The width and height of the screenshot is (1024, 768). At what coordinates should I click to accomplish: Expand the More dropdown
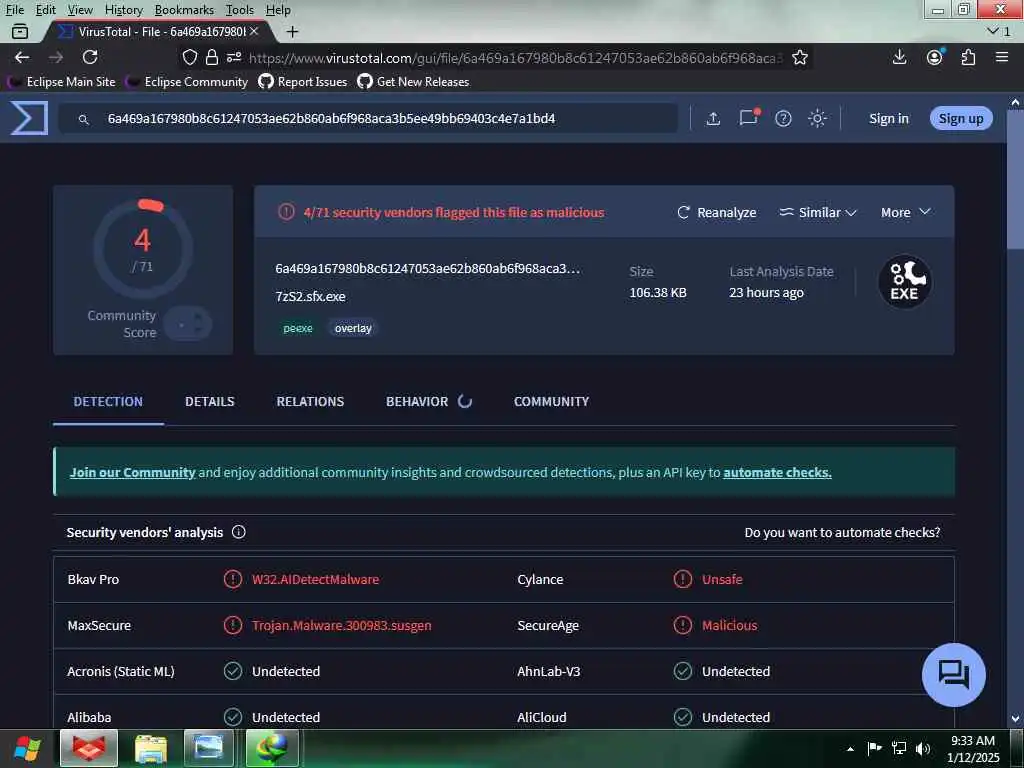point(906,212)
